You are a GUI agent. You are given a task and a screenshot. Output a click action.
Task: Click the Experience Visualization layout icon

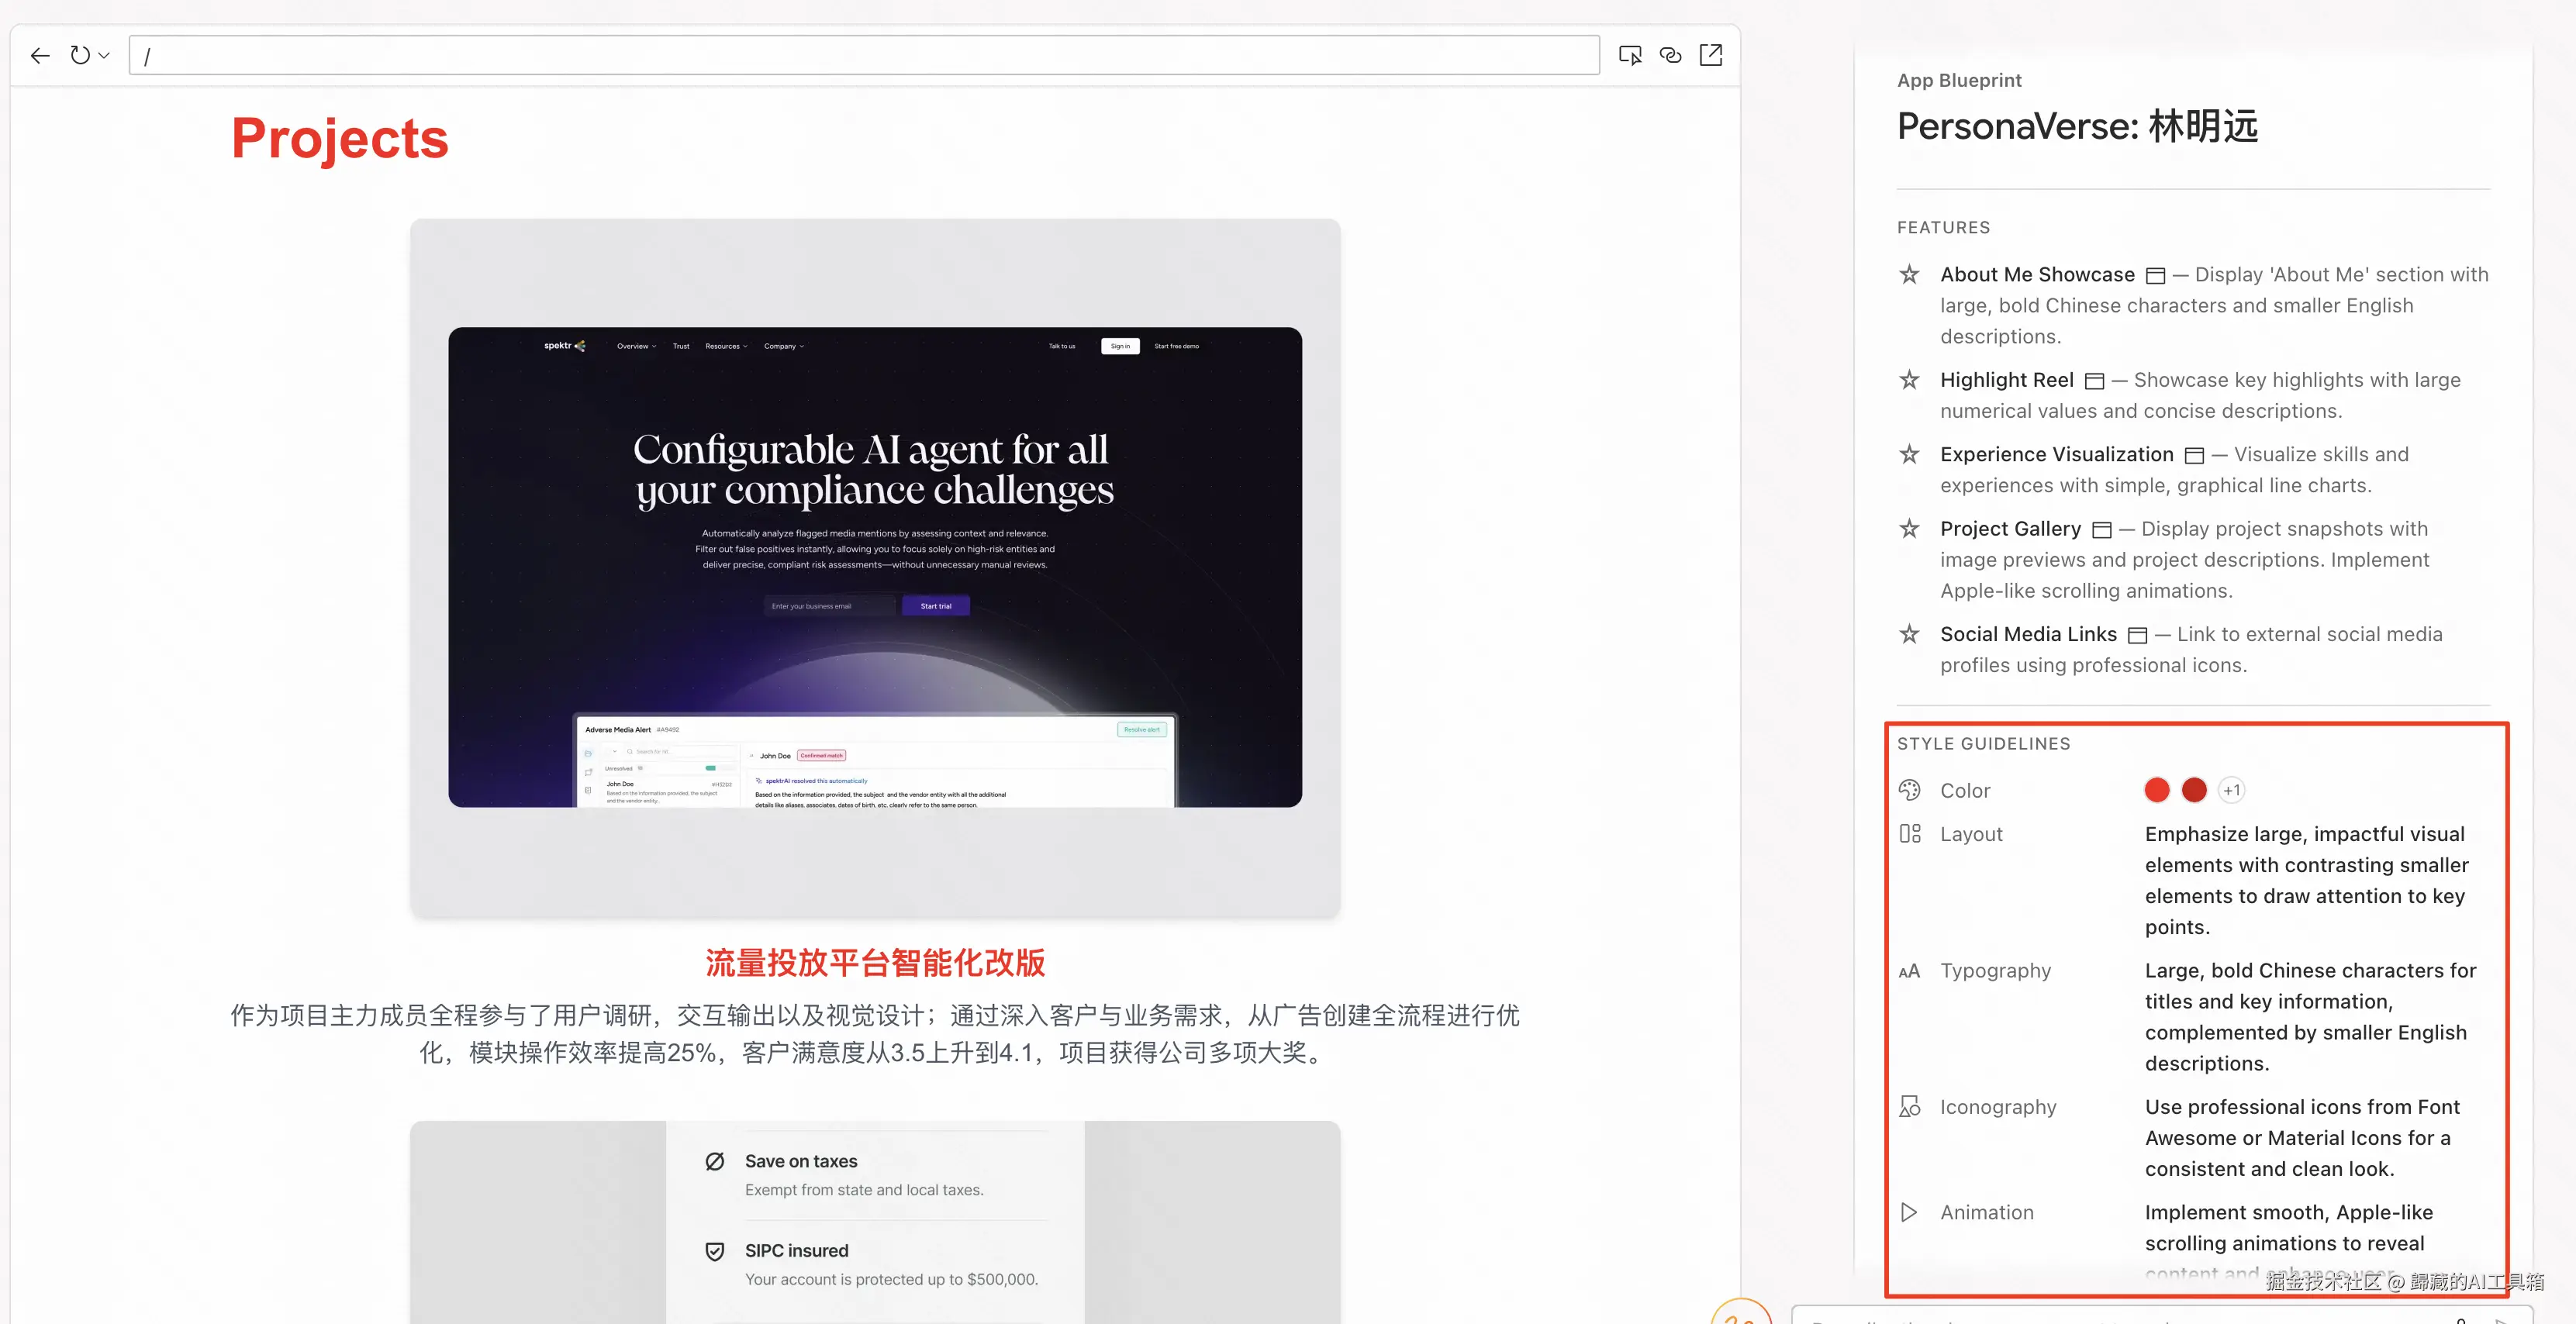pyautogui.click(x=2194, y=456)
